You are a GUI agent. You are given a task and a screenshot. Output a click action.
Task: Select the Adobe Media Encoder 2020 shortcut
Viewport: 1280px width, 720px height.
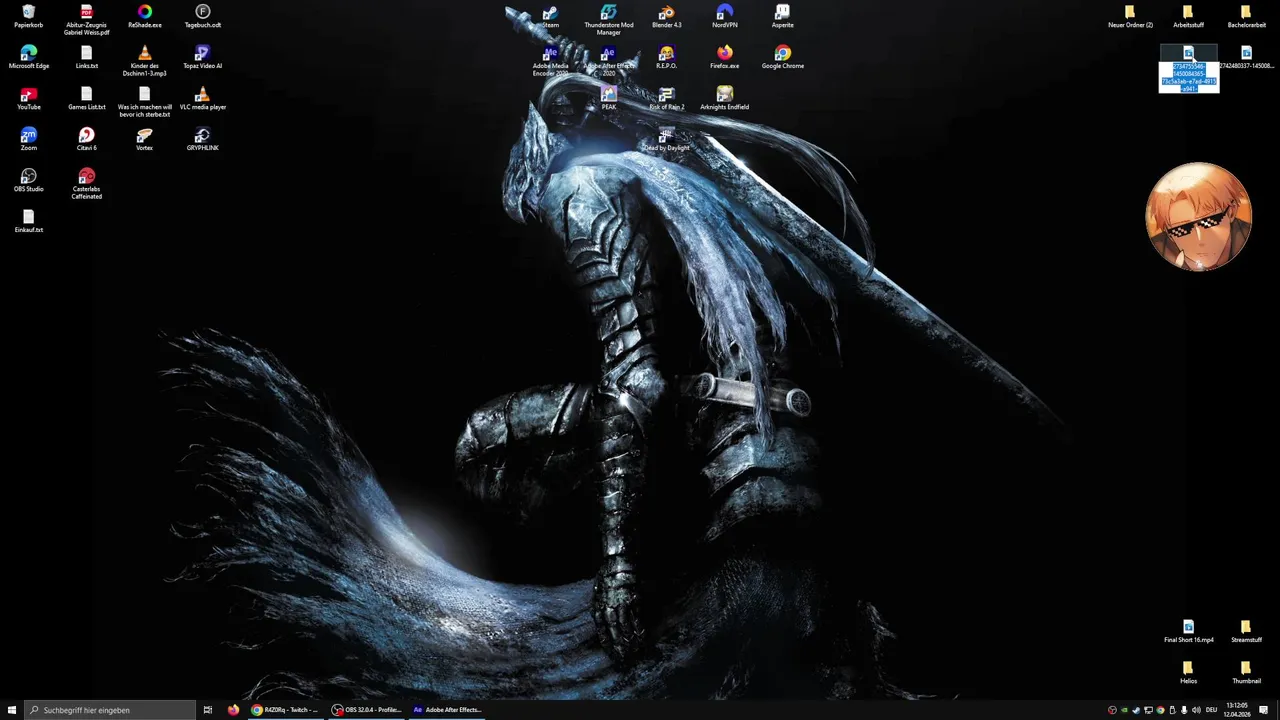[x=550, y=61]
